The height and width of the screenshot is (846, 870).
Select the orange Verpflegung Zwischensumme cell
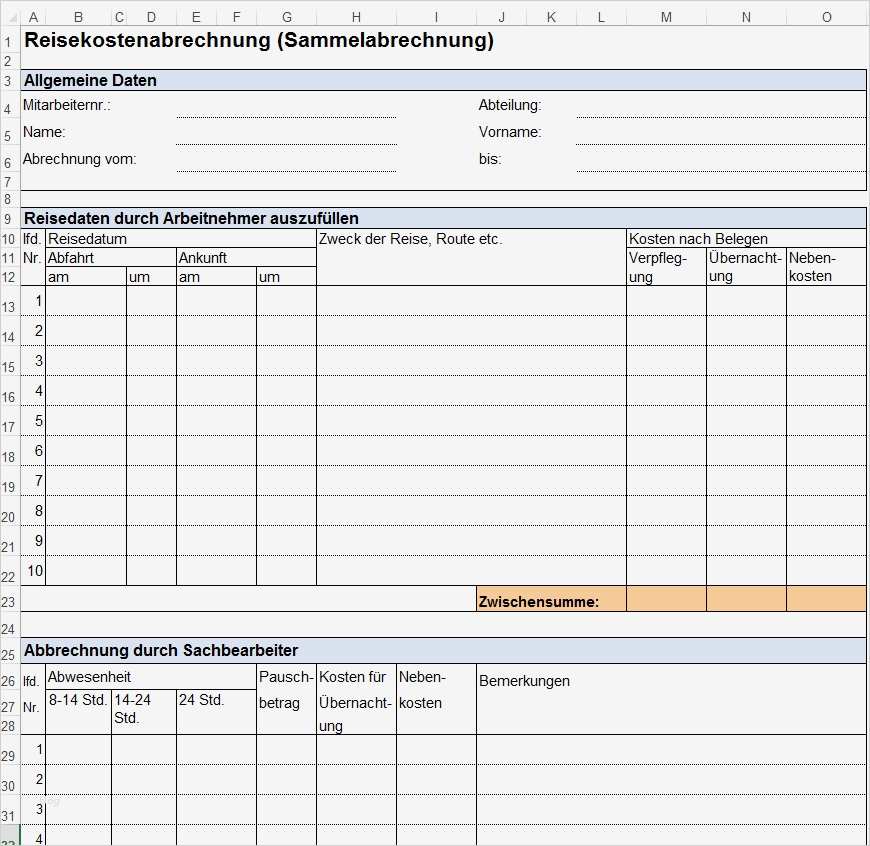point(665,597)
